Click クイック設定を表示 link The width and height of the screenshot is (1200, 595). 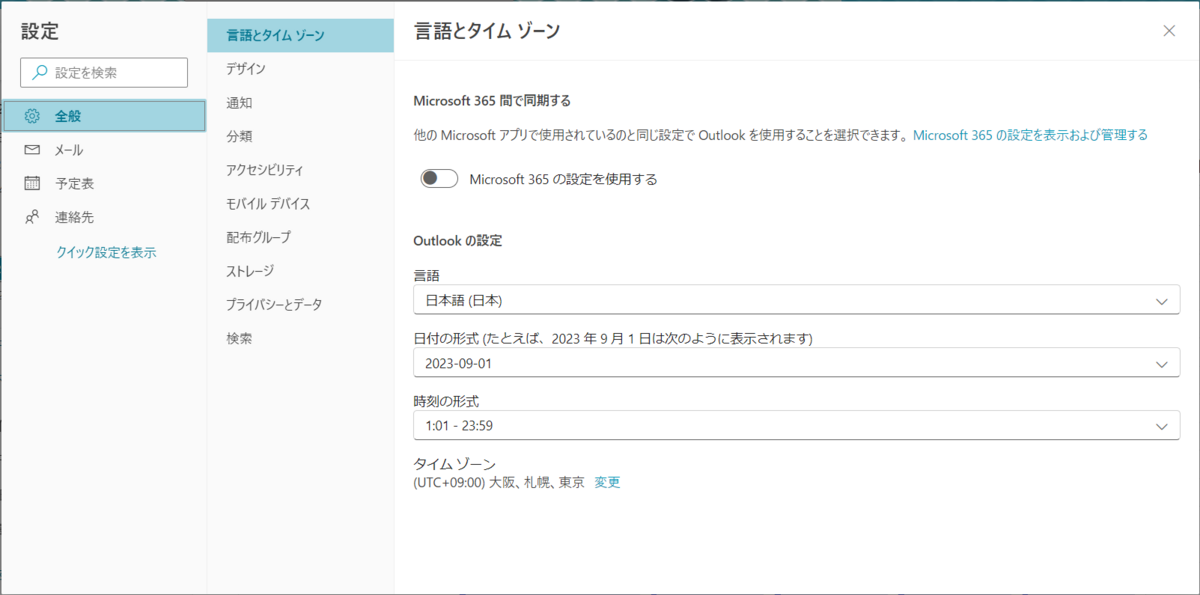click(105, 252)
